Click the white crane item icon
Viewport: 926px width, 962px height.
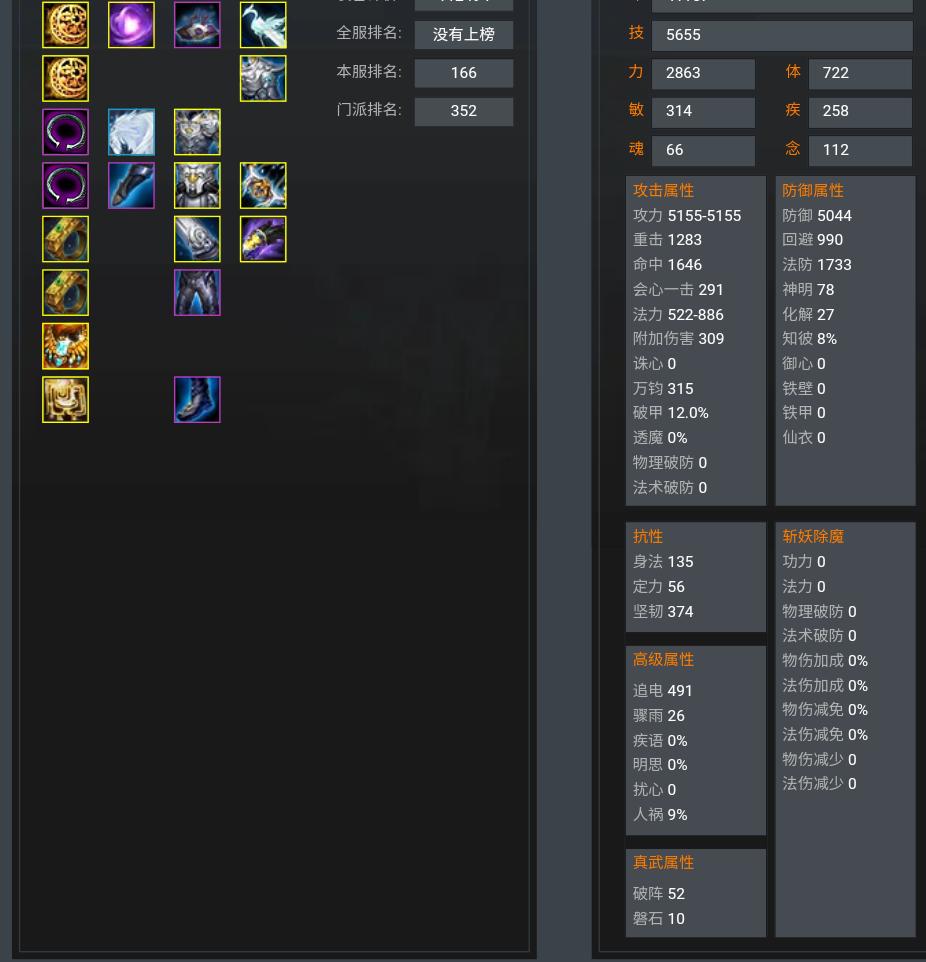click(x=263, y=25)
